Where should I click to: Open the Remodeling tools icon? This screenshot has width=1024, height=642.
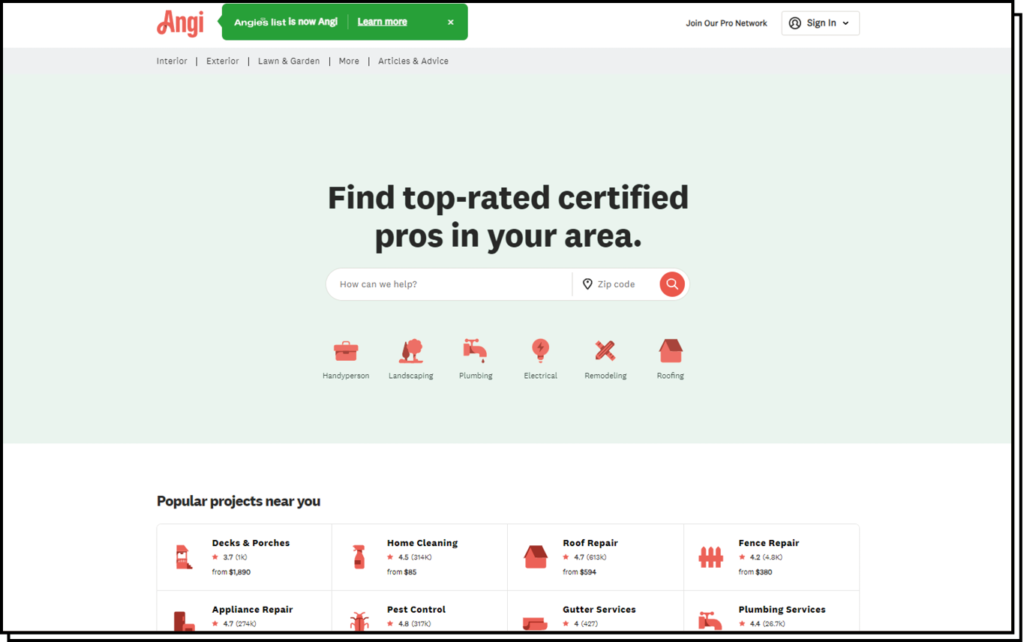[605, 351]
